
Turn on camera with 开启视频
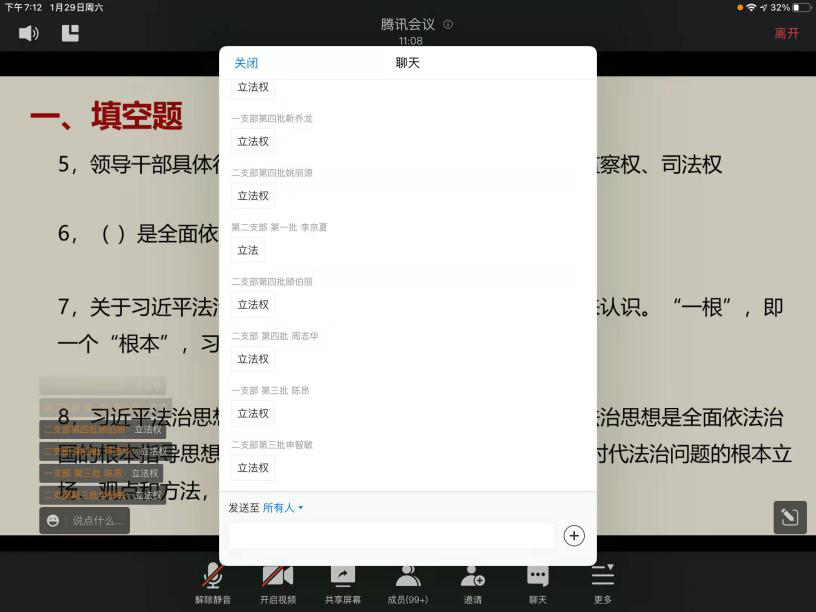pyautogui.click(x=278, y=582)
